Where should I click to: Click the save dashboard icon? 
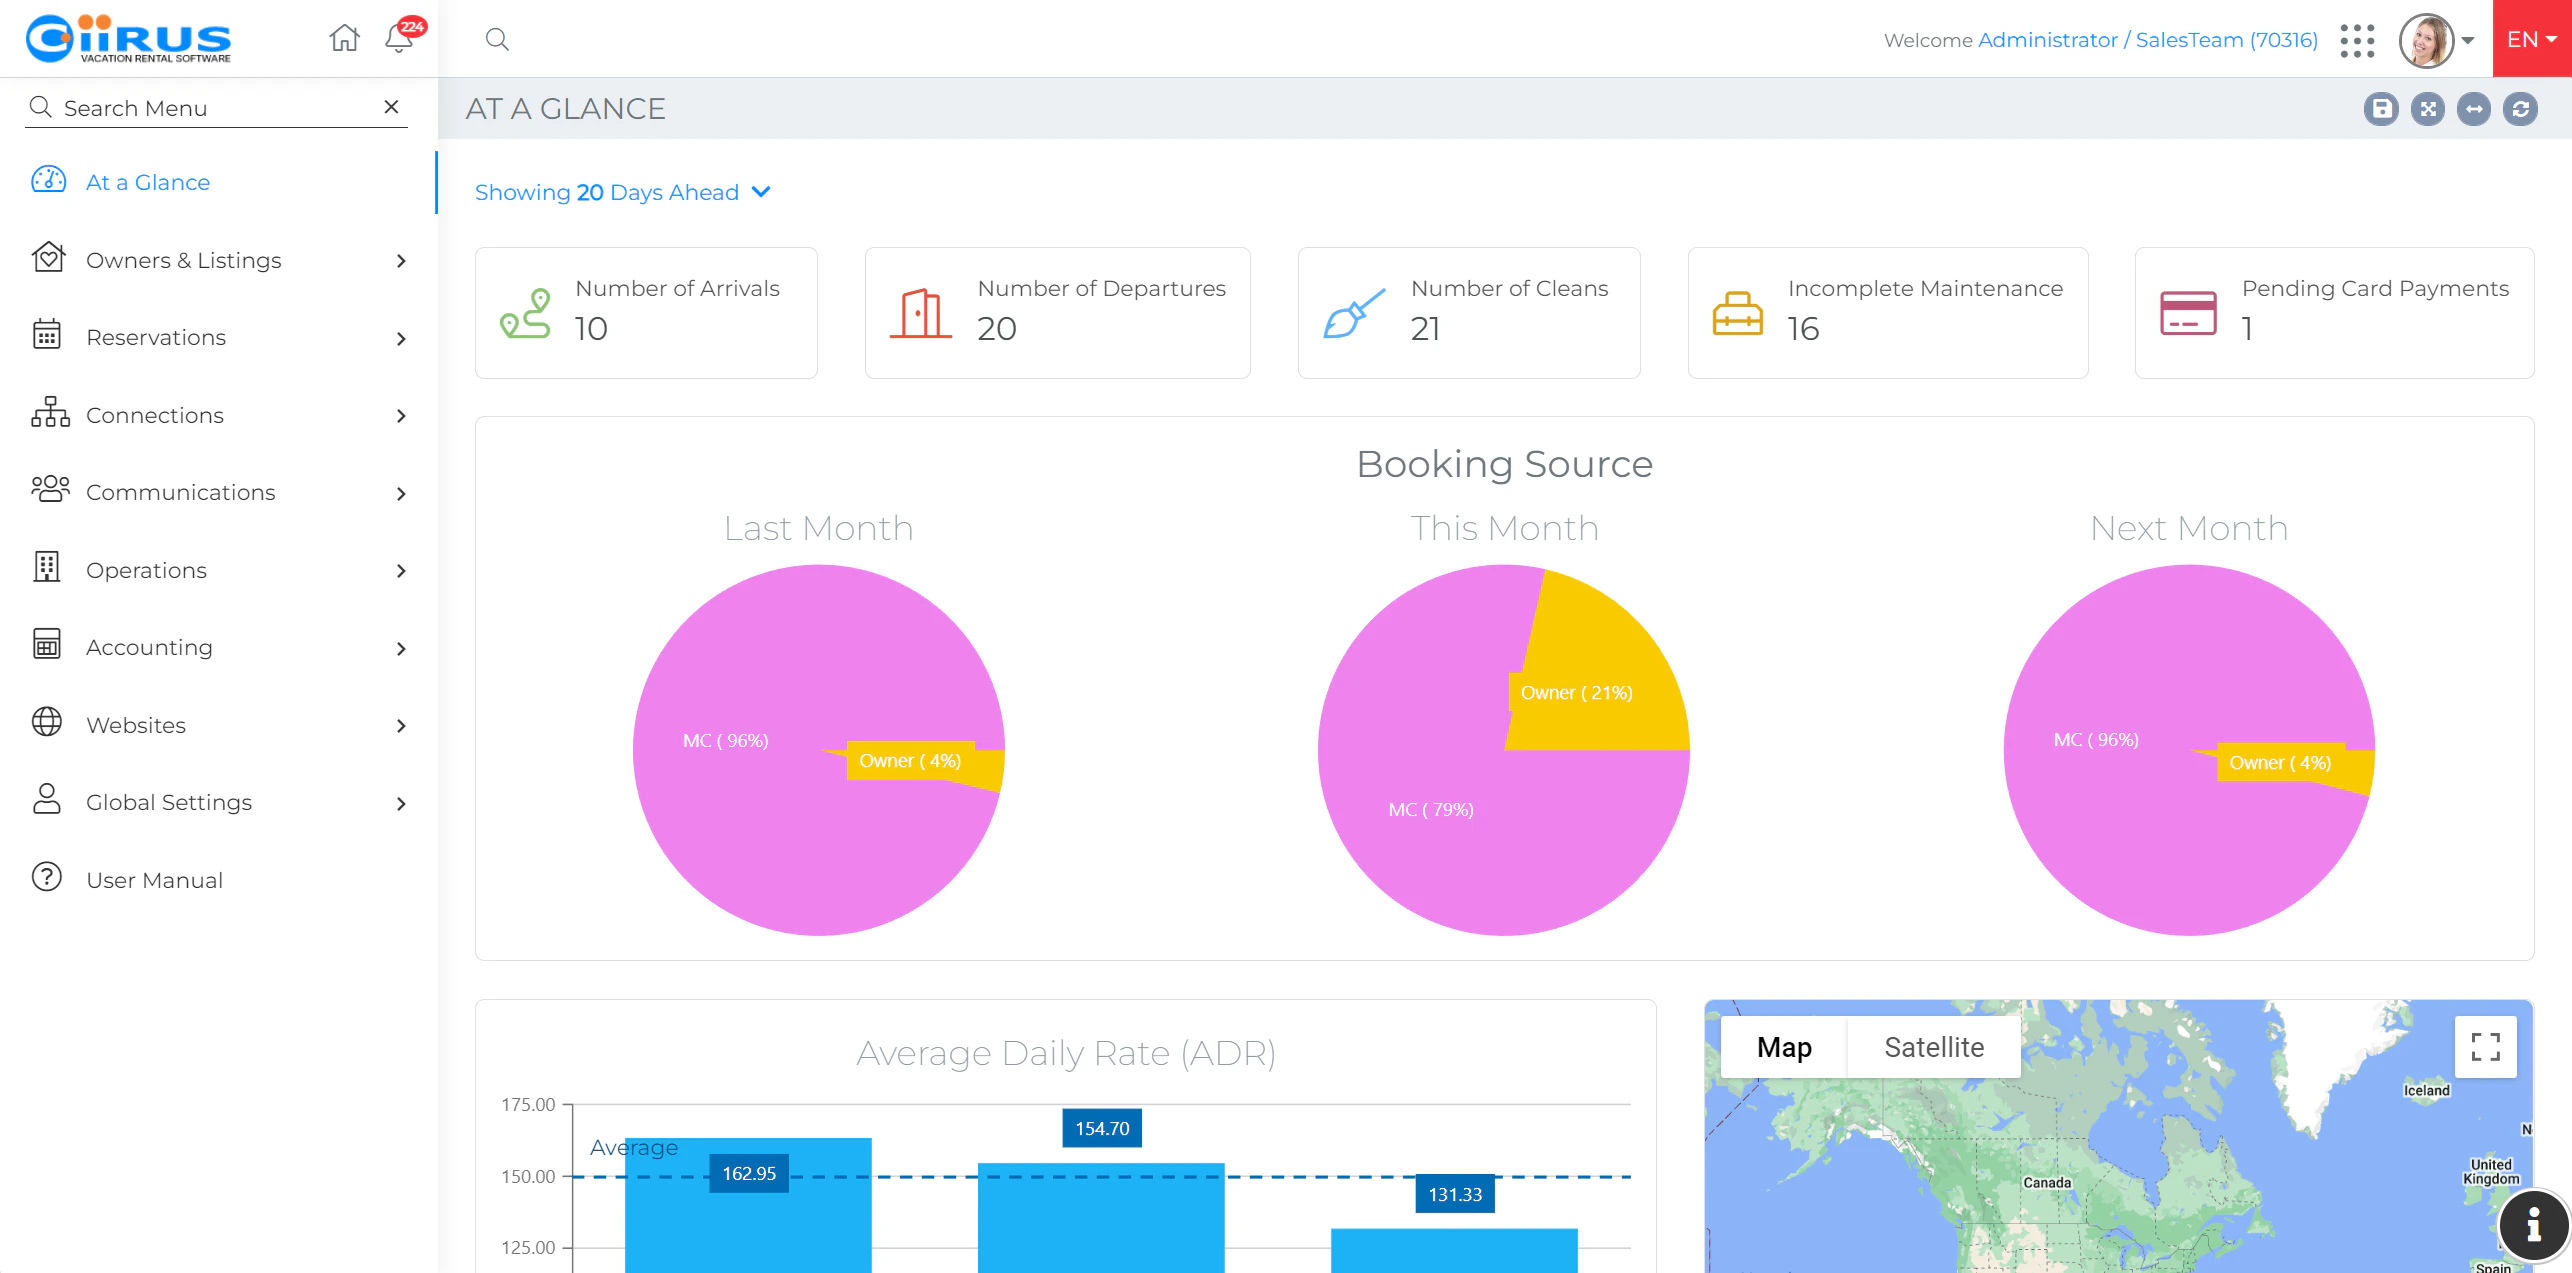(2381, 109)
